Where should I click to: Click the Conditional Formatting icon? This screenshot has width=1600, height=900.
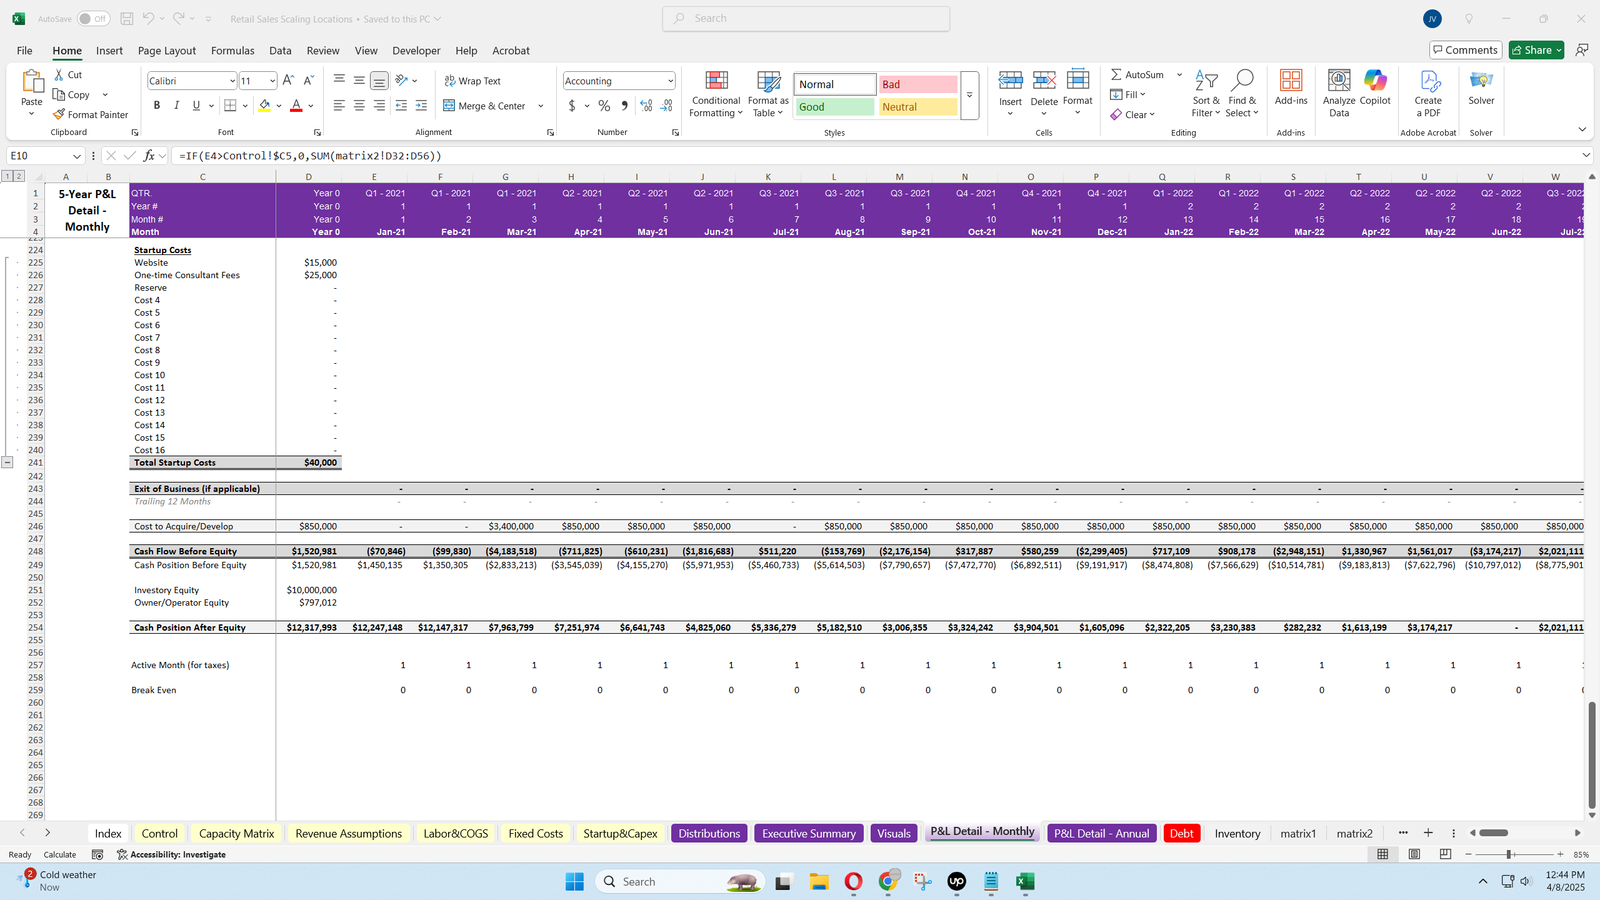pyautogui.click(x=716, y=82)
